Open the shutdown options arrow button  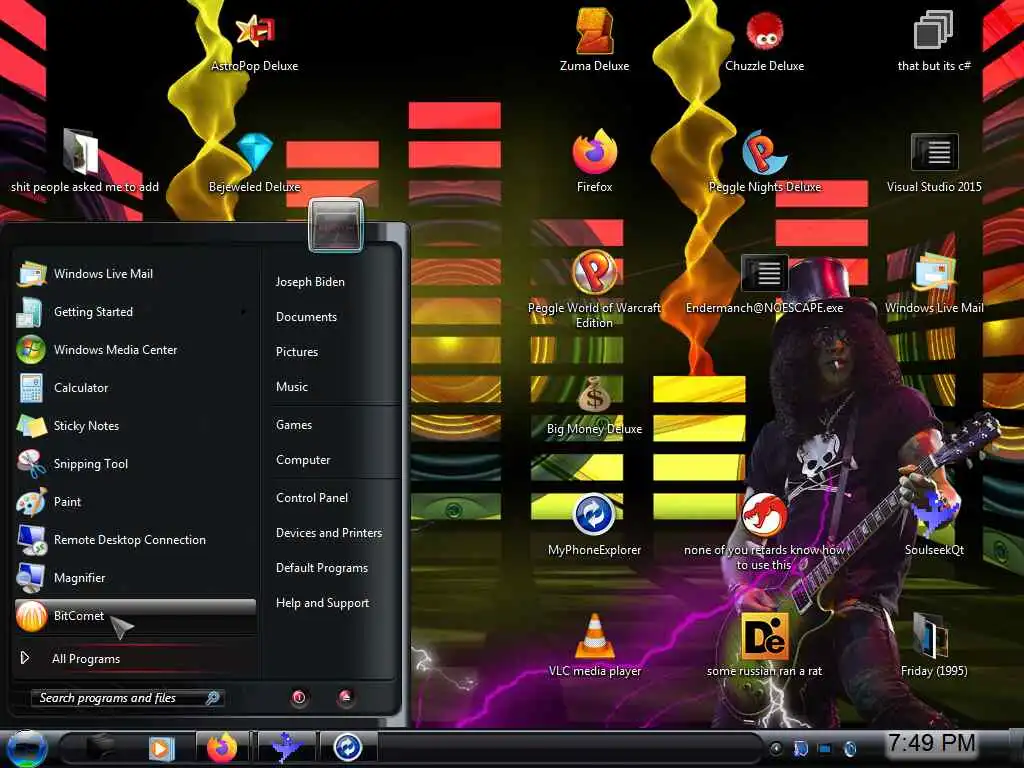[x=345, y=697]
